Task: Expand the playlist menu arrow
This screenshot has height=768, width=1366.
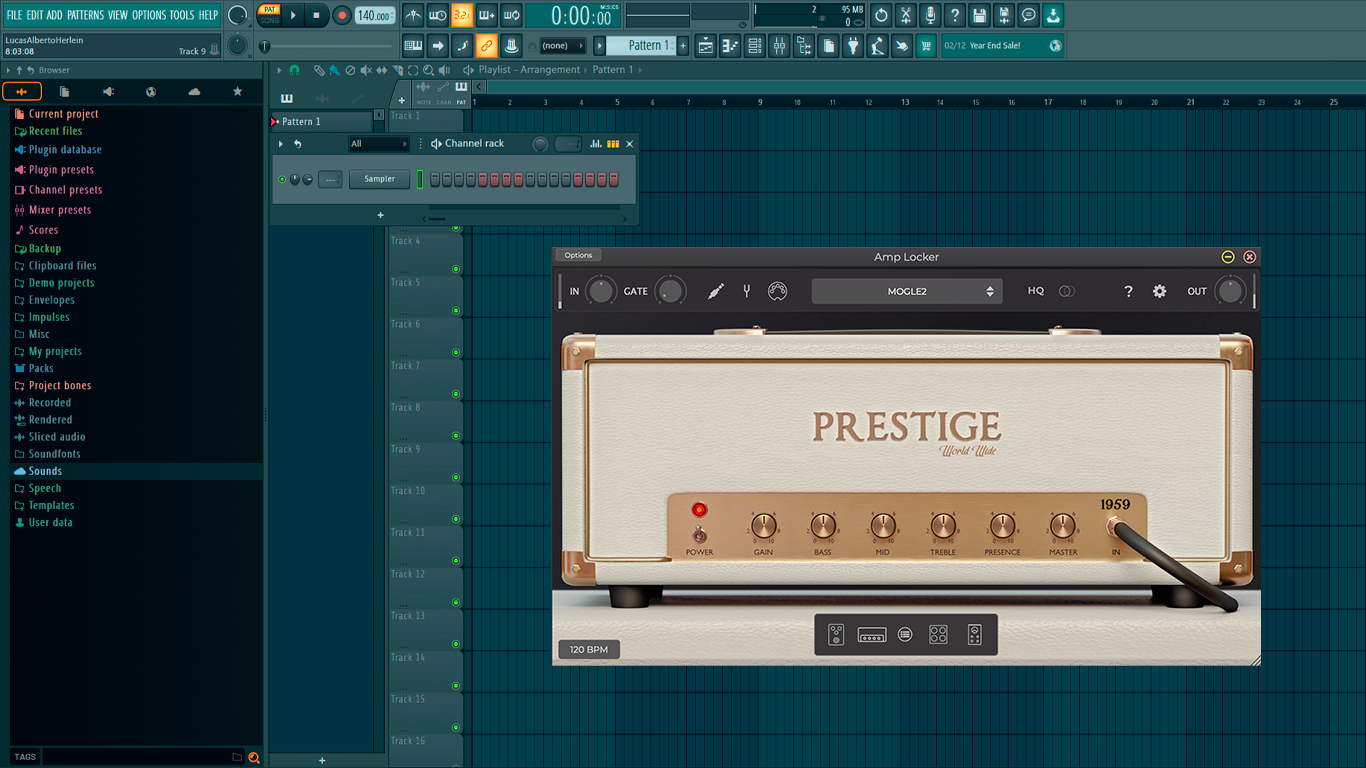Action: [x=280, y=70]
